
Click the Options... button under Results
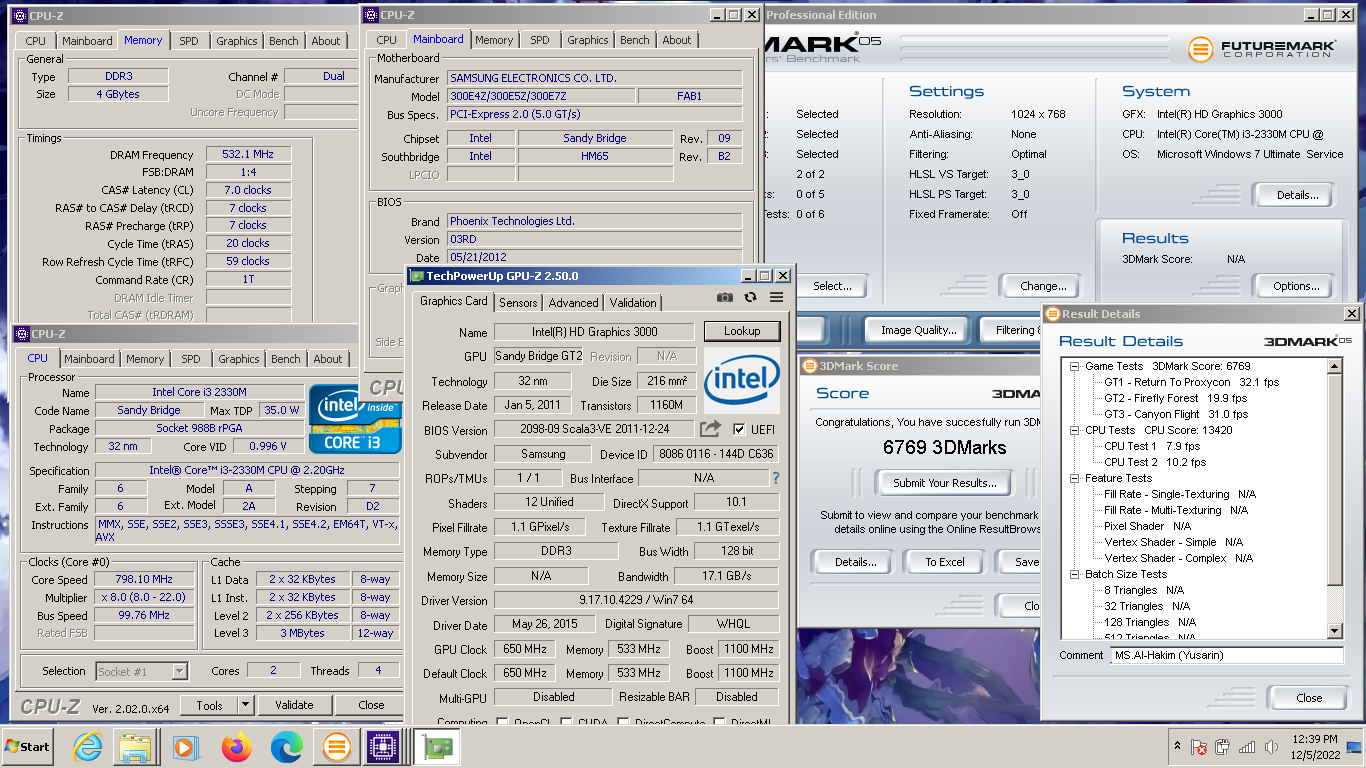point(1297,286)
